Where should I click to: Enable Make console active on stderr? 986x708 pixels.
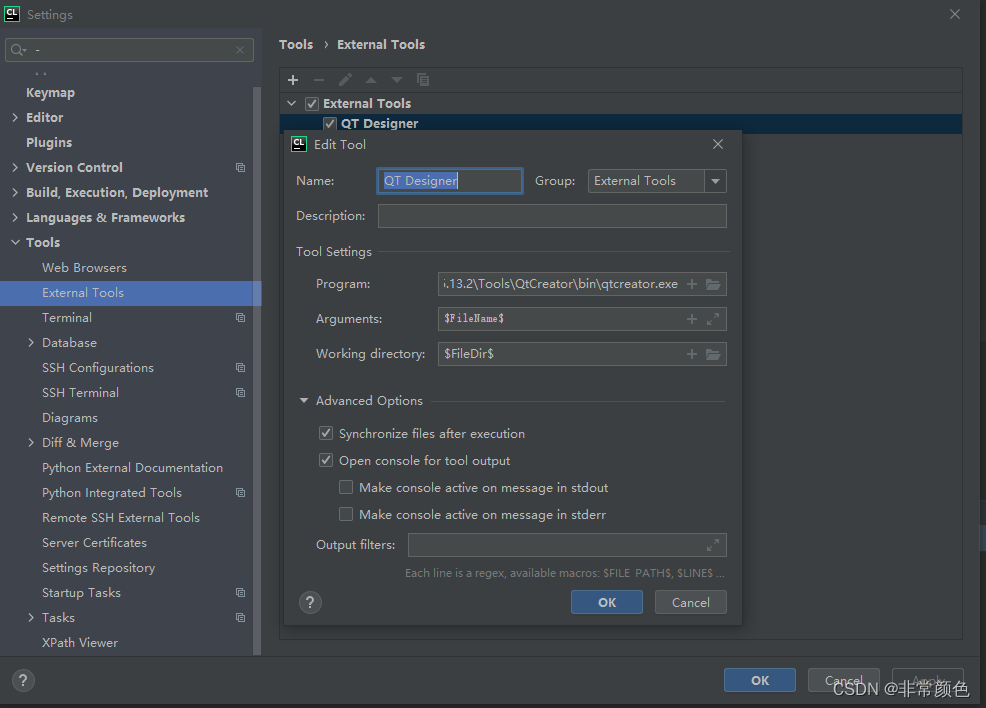[x=346, y=514]
